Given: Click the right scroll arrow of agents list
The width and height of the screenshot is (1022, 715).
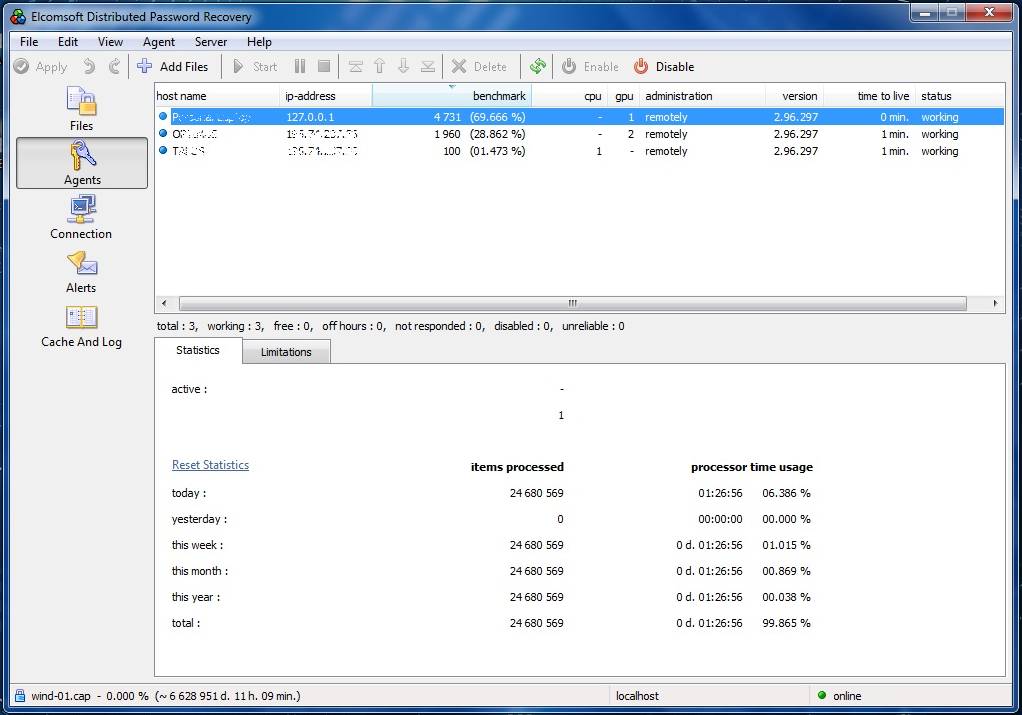Looking at the screenshot, I should (x=995, y=303).
